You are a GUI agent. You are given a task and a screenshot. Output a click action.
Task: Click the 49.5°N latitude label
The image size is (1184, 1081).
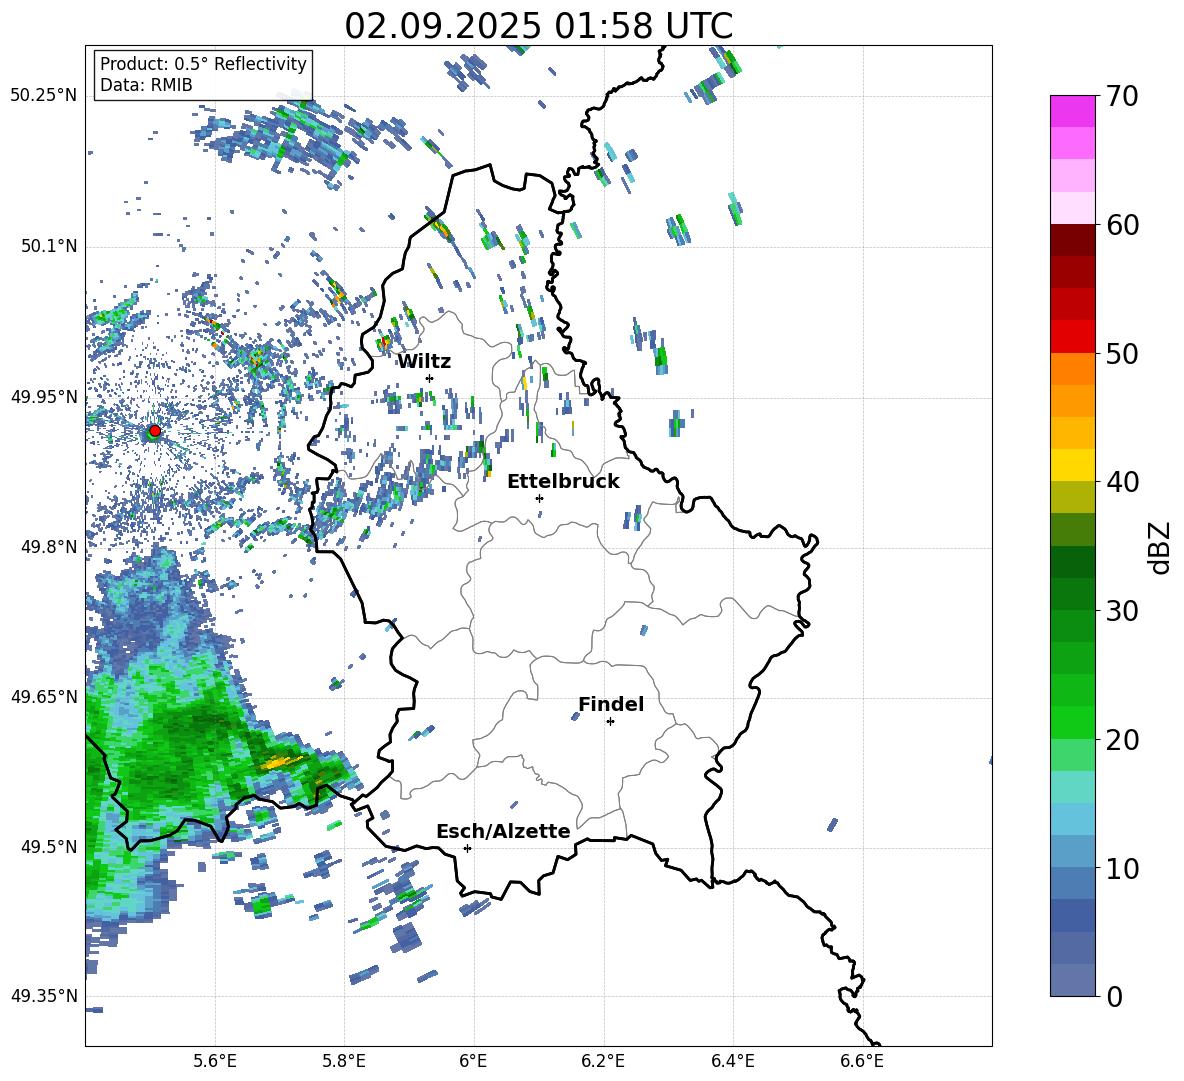point(49,846)
